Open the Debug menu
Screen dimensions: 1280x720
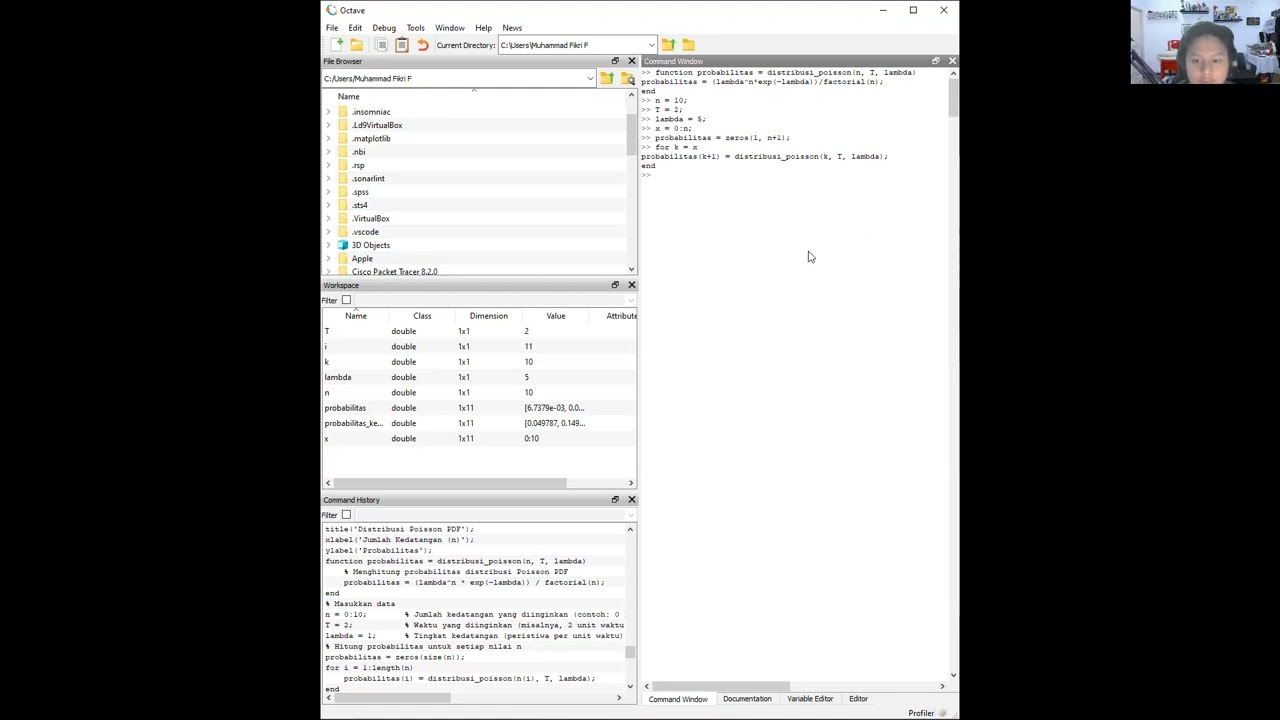tap(384, 28)
